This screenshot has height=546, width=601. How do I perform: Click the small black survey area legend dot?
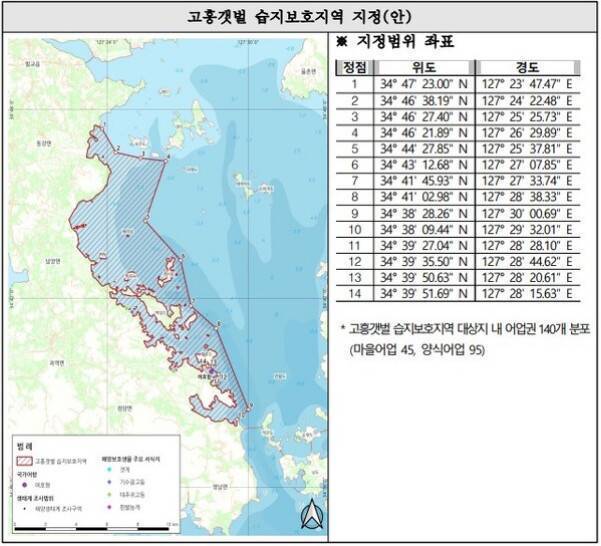tap(25, 508)
